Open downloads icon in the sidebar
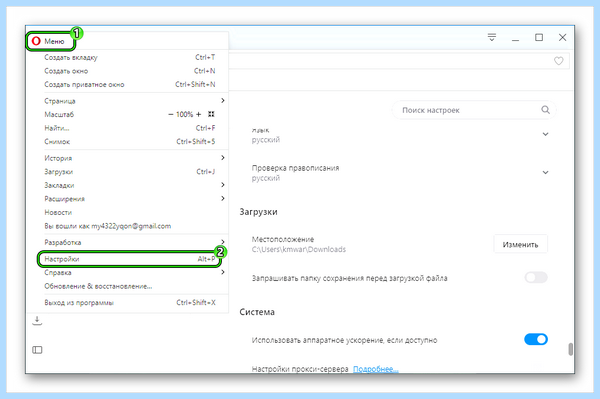Image resolution: width=600 pixels, height=399 pixels. (x=37, y=320)
